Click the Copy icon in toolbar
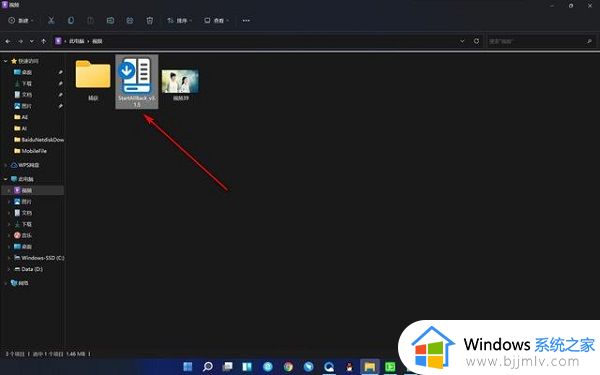 pyautogui.click(x=71, y=20)
